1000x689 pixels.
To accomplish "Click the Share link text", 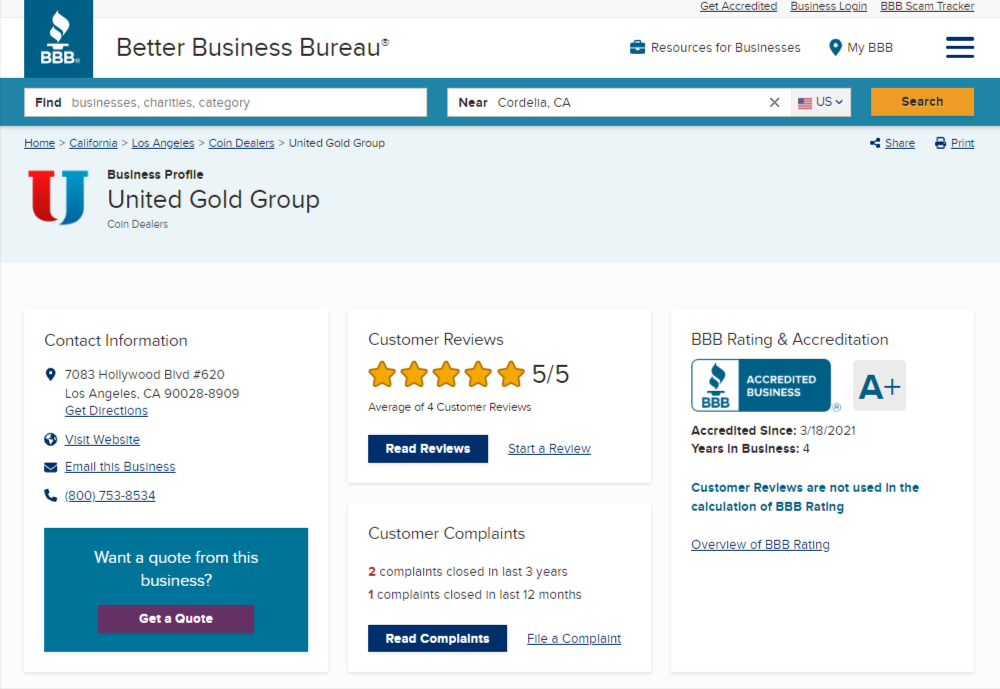I will coord(900,143).
